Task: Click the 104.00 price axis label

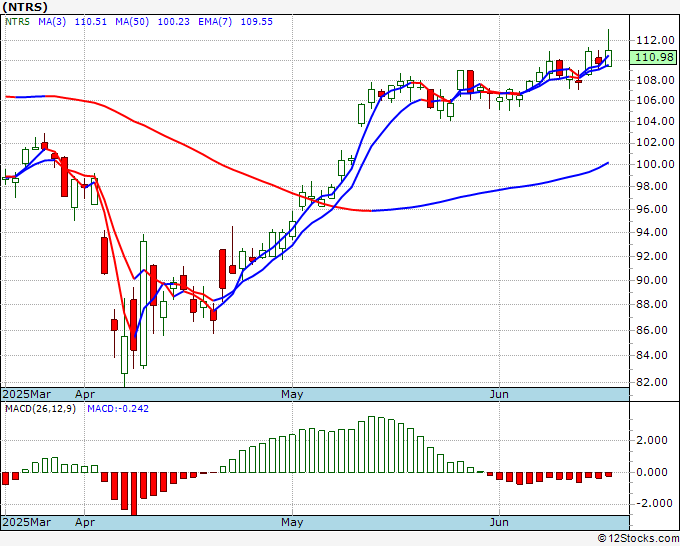Action: (x=655, y=121)
